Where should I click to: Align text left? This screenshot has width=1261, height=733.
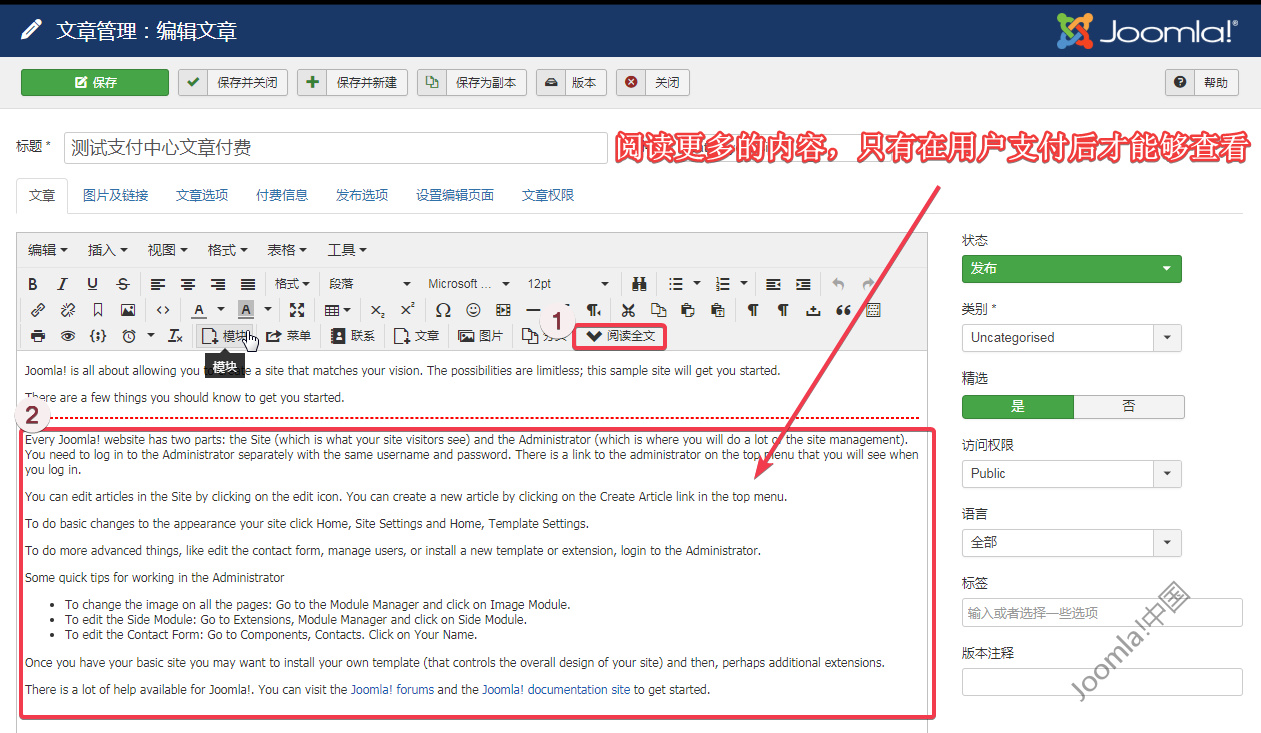(158, 284)
